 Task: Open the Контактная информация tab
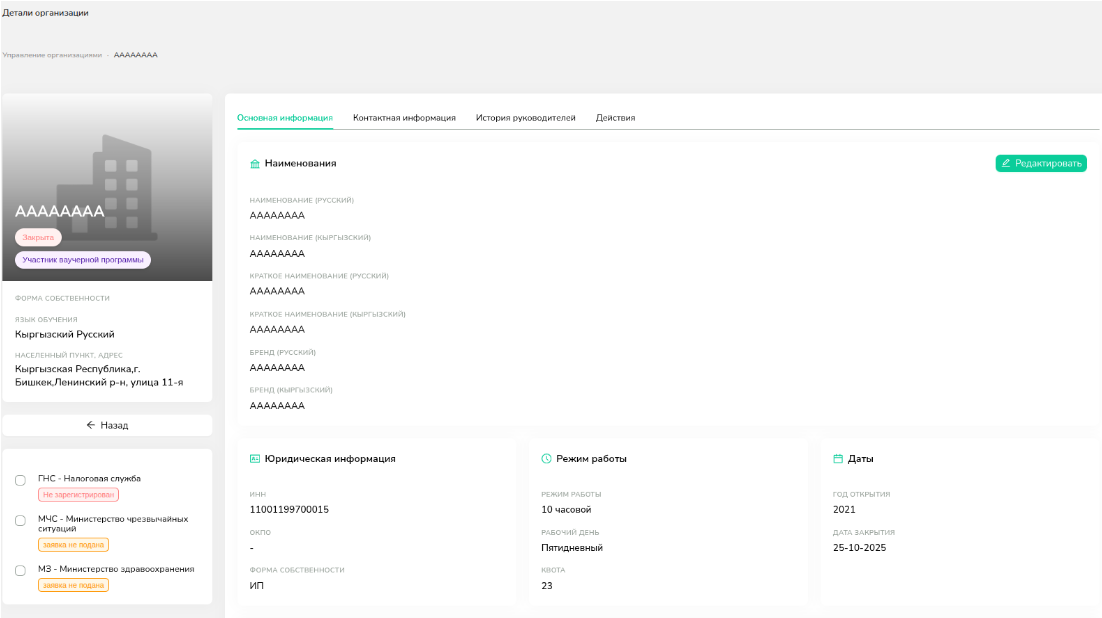coord(404,118)
